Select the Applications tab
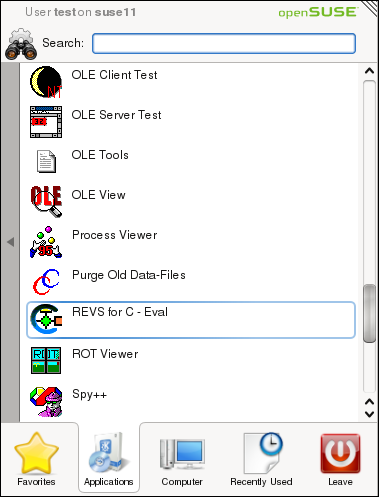This screenshot has width=379, height=497. tap(109, 459)
